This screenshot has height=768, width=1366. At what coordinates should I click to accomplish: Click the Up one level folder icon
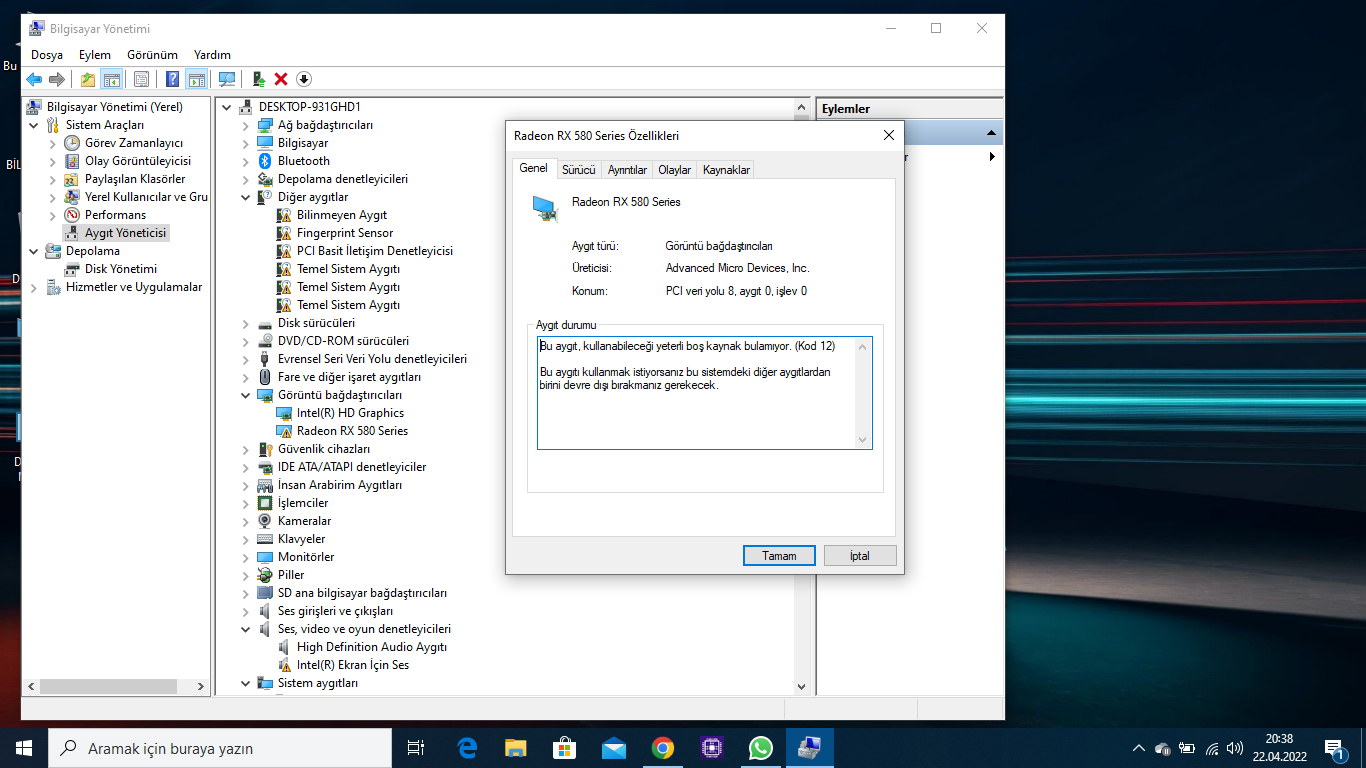[x=88, y=79]
